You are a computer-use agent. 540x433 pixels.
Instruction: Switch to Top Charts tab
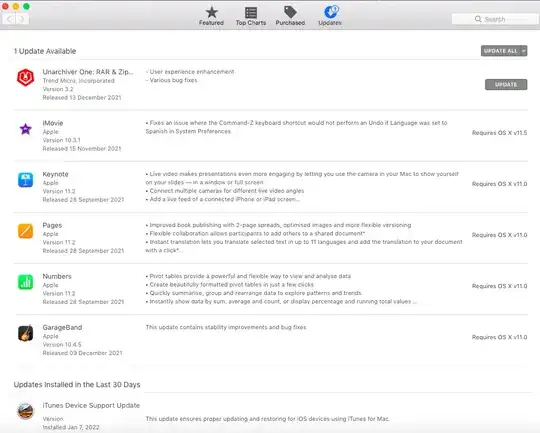[x=251, y=16]
